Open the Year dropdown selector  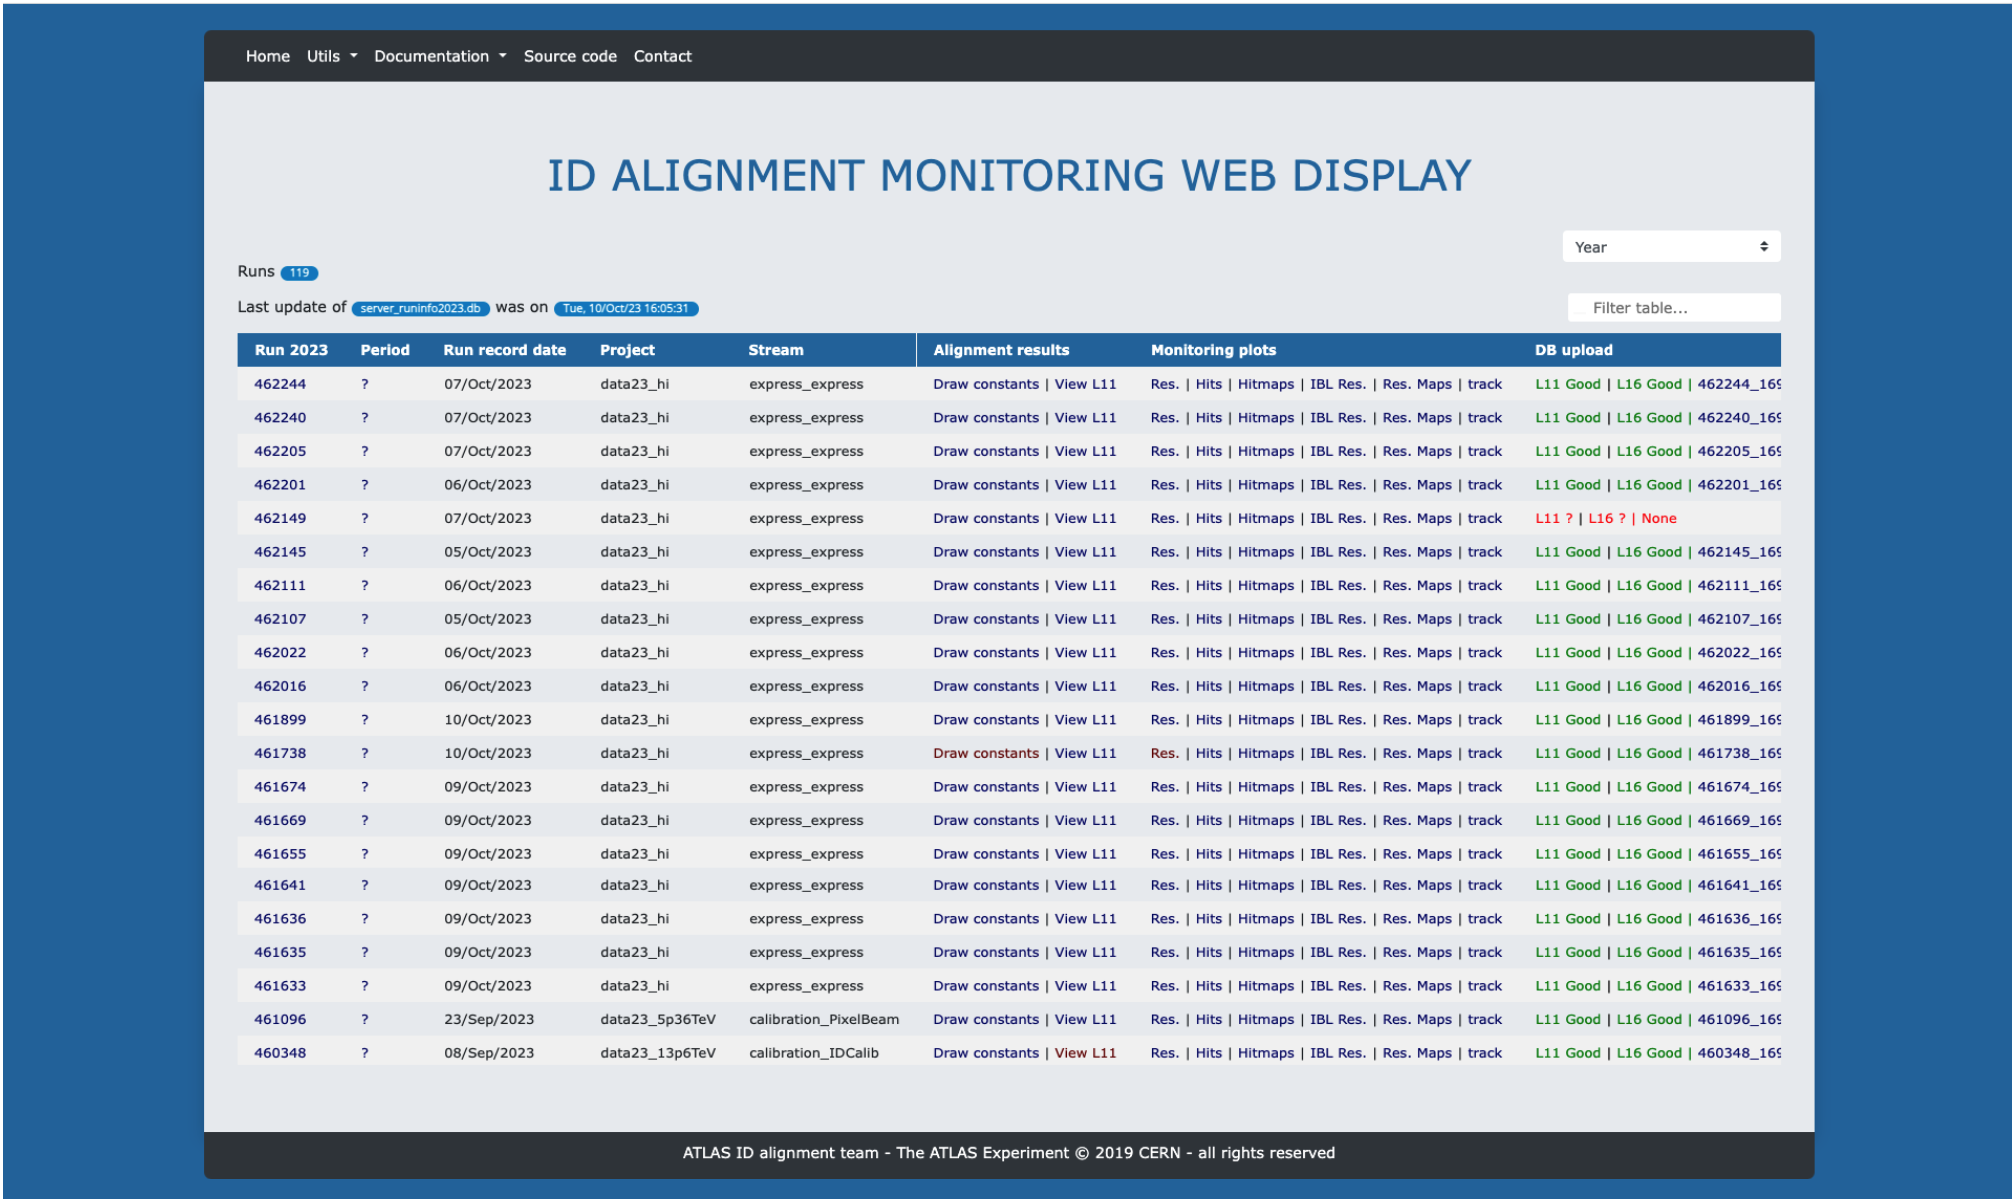coord(1670,247)
